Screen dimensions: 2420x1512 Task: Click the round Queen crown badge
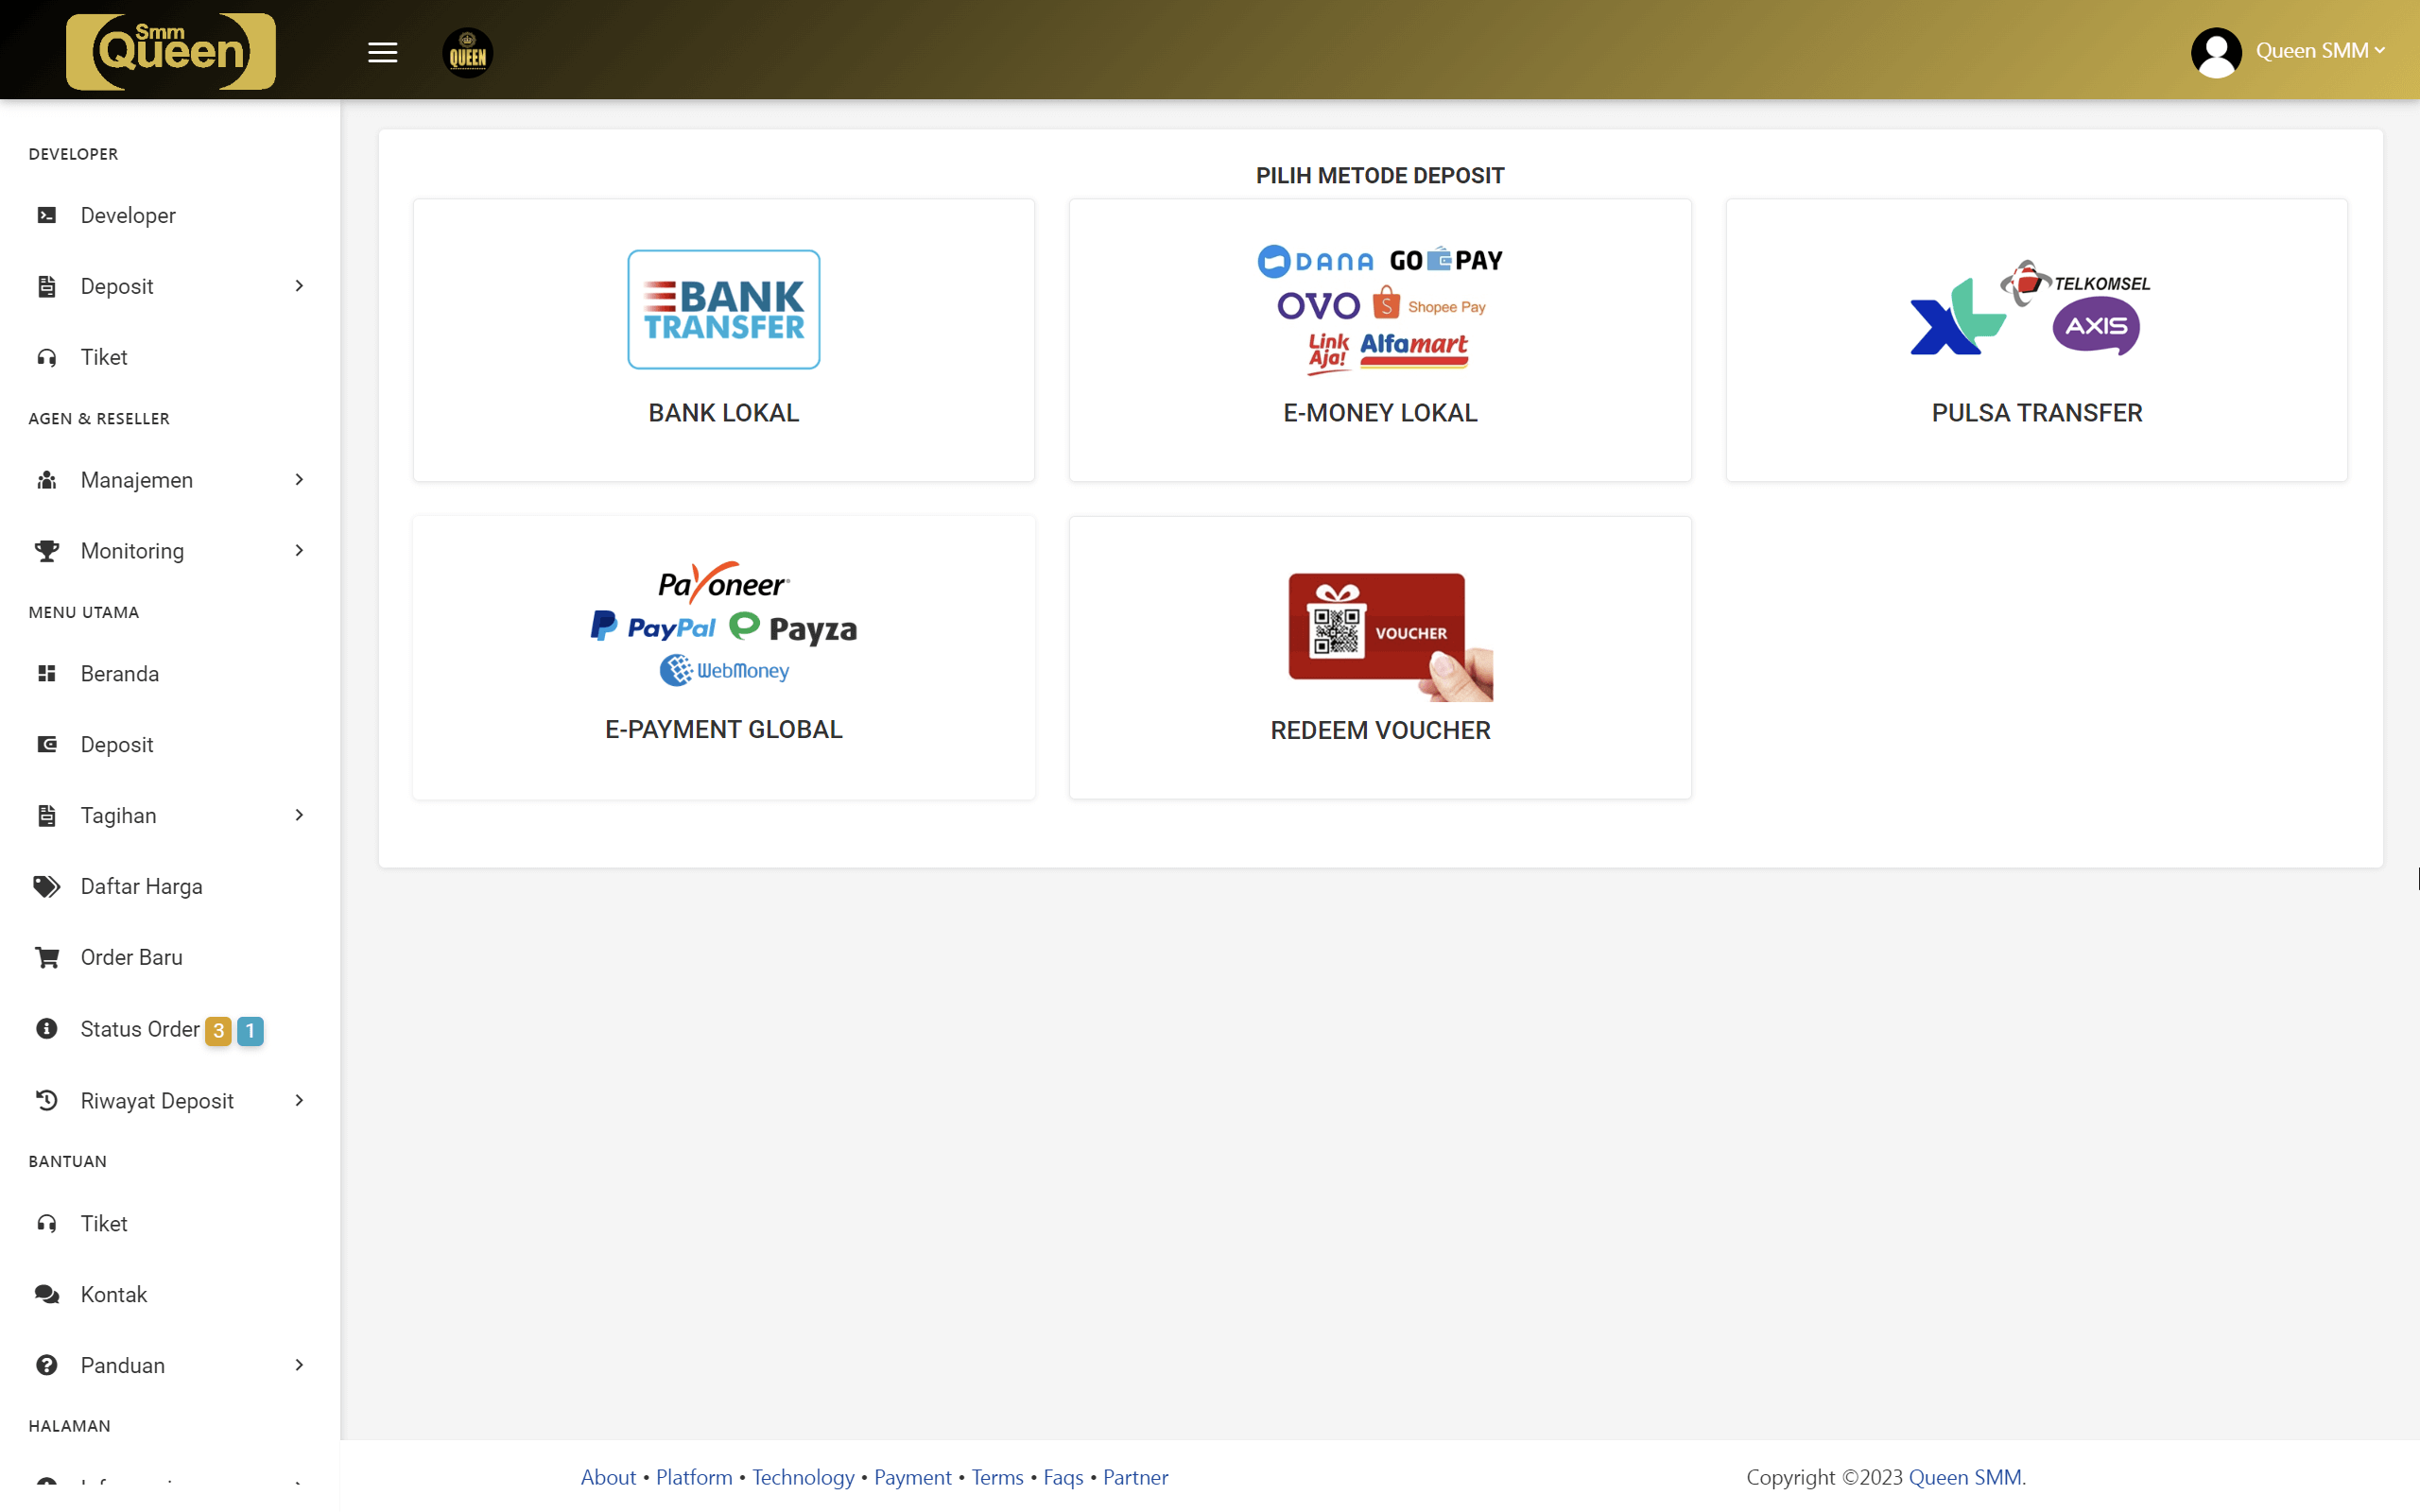tap(467, 52)
